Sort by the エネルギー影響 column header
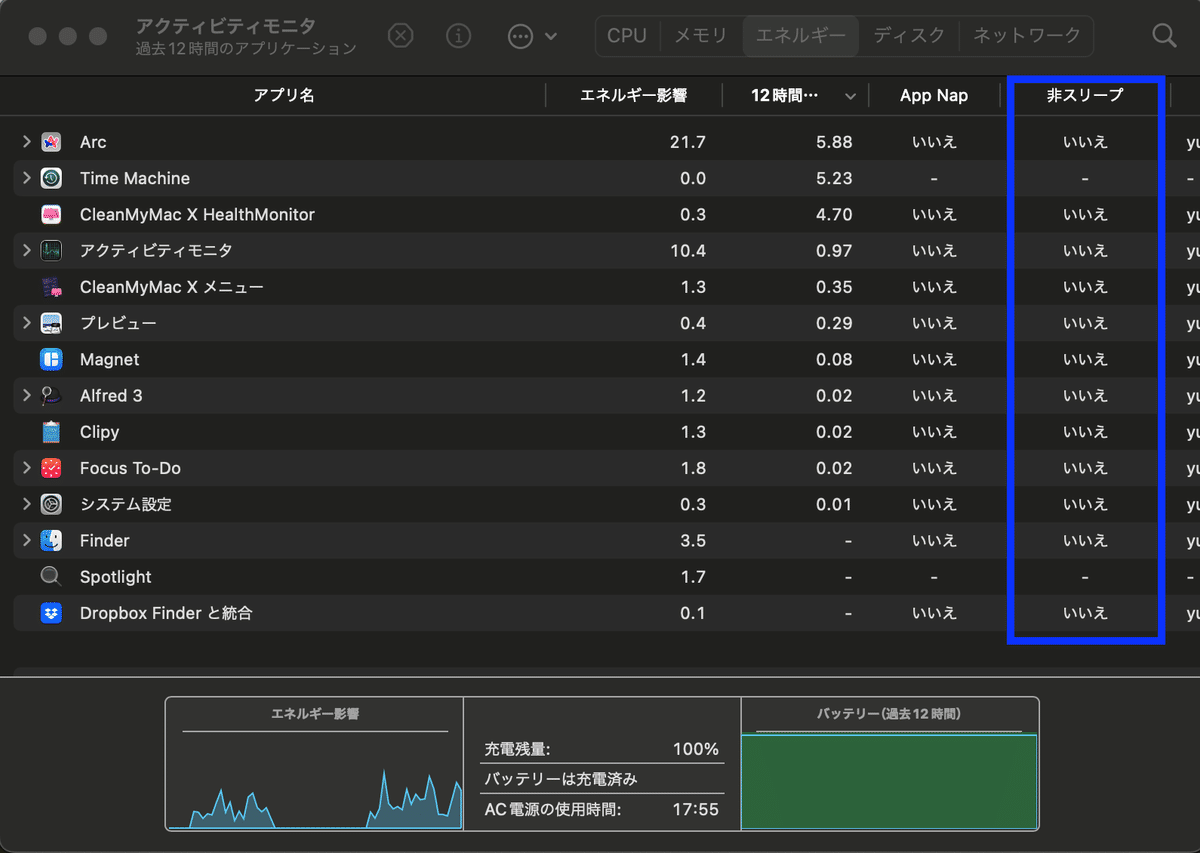1200x853 pixels. pos(634,95)
